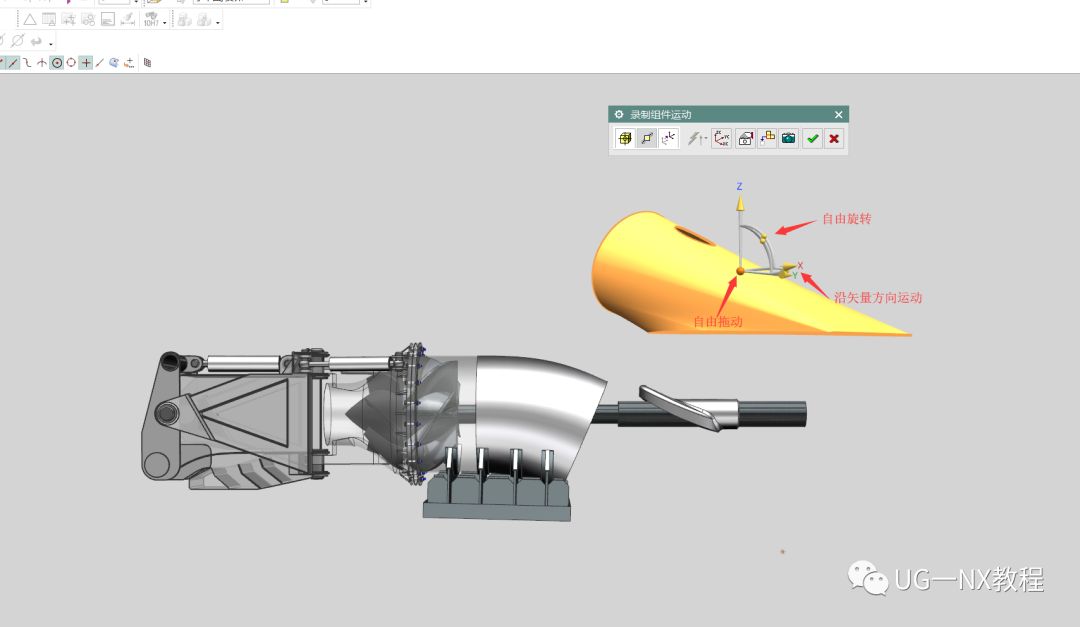Toggle the thin diagonal point-on-curve snap

(100, 63)
